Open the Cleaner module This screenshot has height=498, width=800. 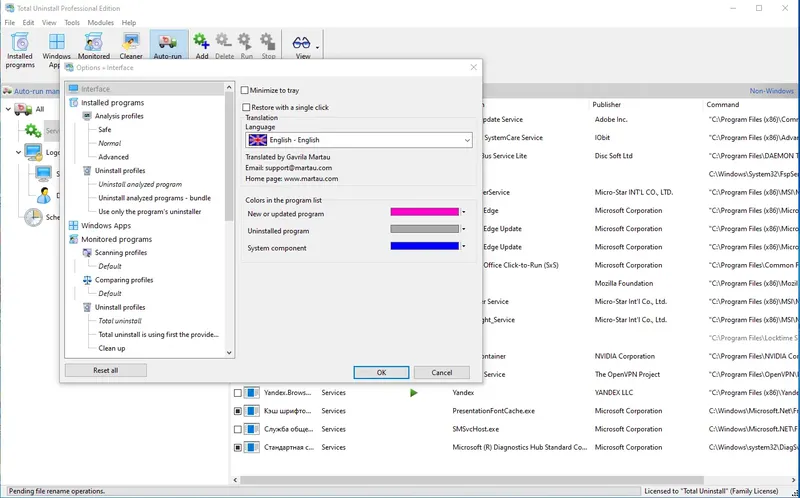[131, 47]
